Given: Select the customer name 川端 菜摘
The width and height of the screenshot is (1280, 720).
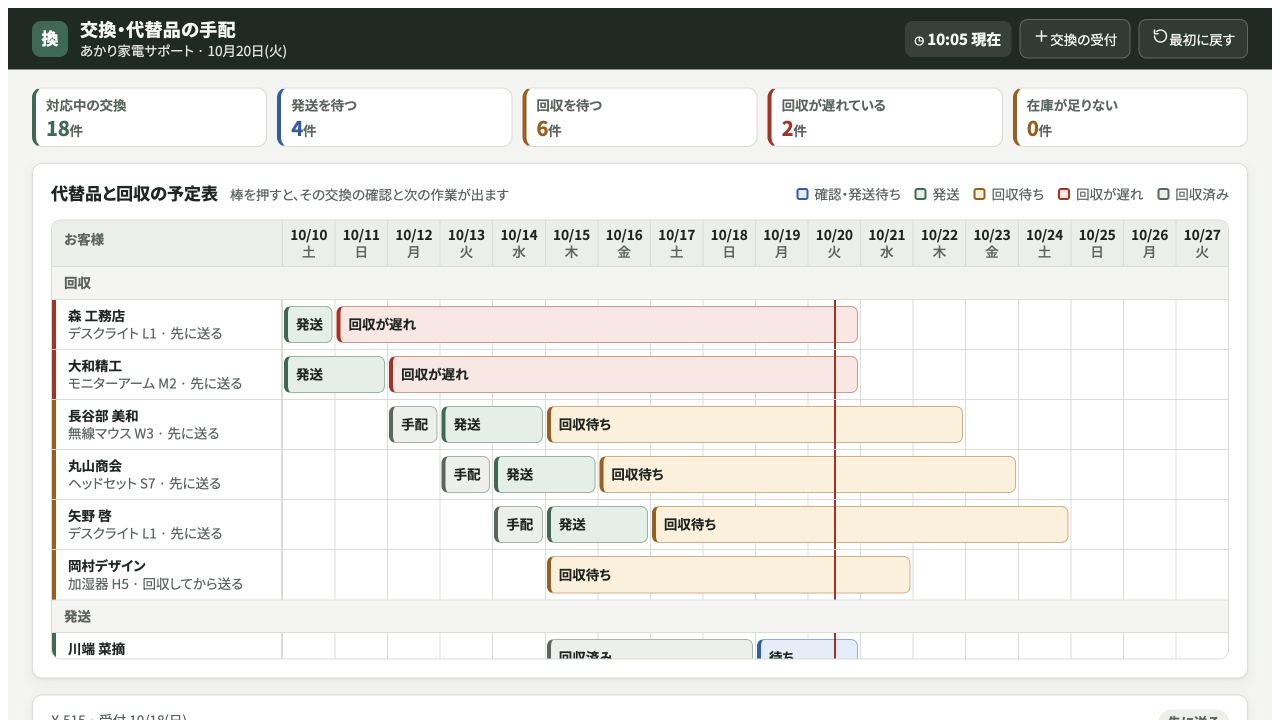Looking at the screenshot, I should click(96, 649).
